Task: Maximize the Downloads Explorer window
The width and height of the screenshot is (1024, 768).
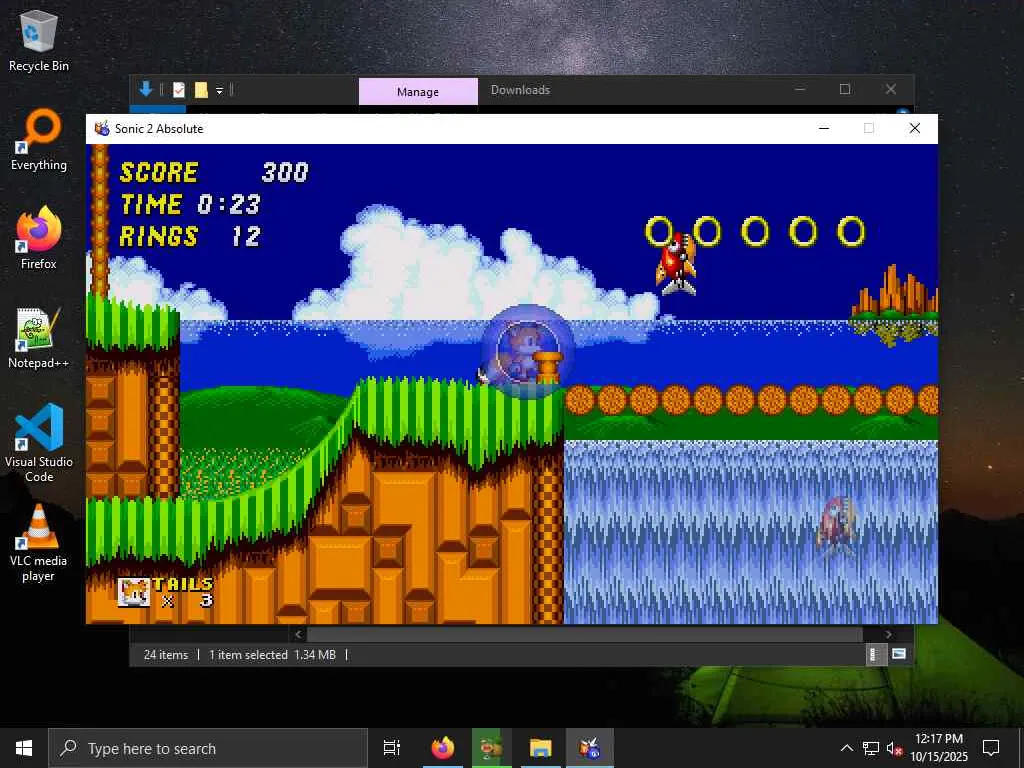Action: click(x=845, y=89)
